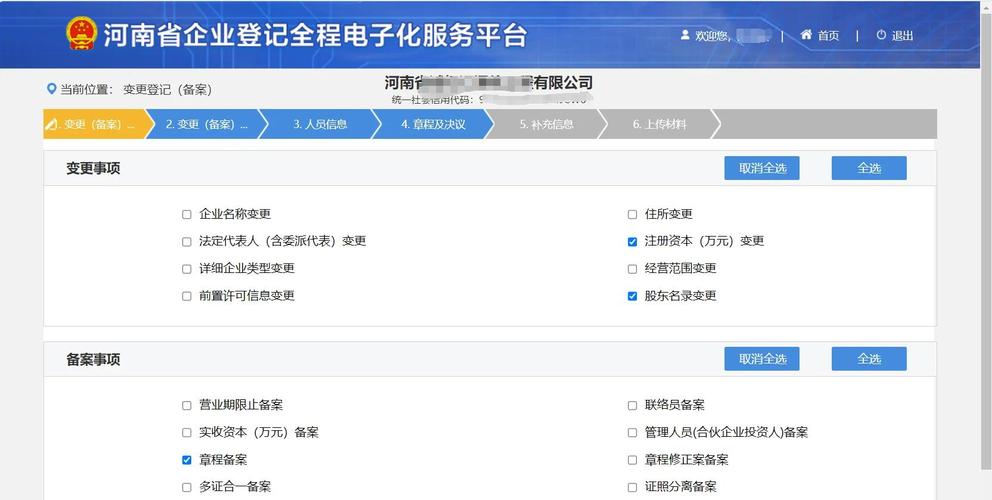Click the 备案事项 section heading
The image size is (992, 500).
point(93,359)
